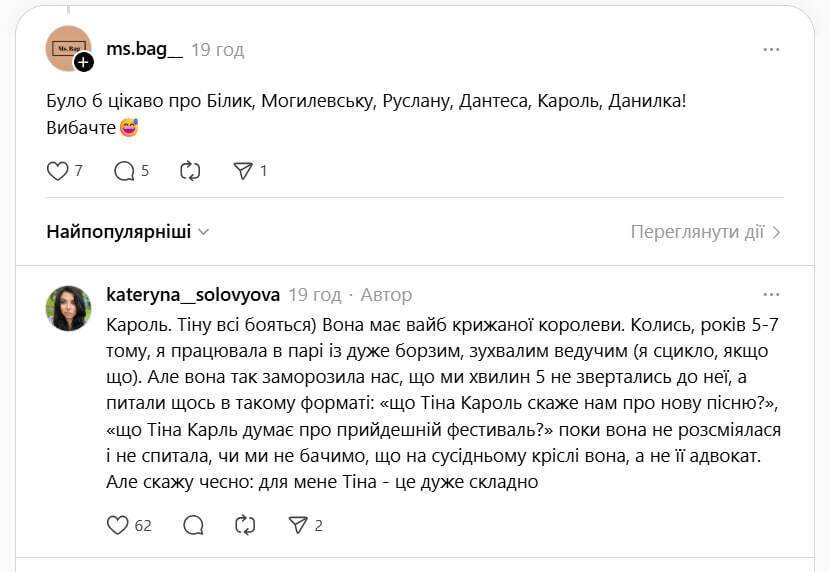Open kateryna__solovyova profile username link
Image resolution: width=829 pixels, height=572 pixels.
pyautogui.click(x=193, y=295)
